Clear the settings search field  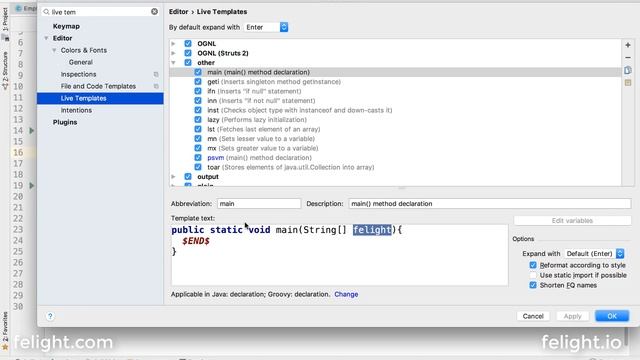tap(154, 12)
